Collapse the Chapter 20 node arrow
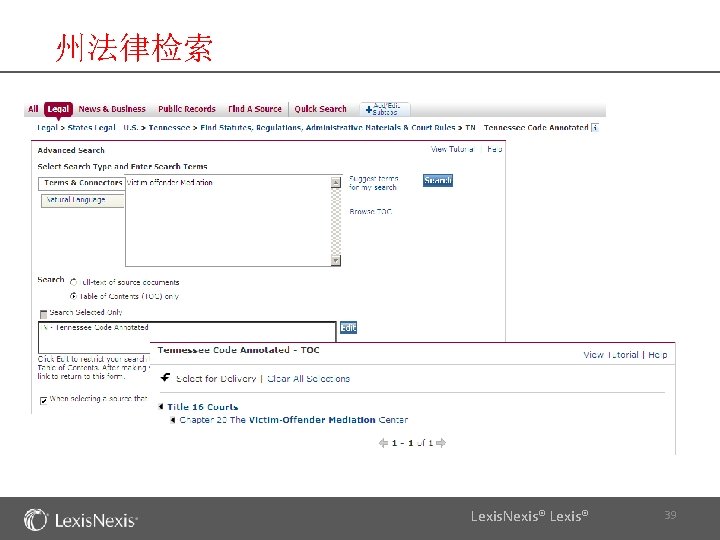This screenshot has width=720, height=540. (x=173, y=420)
